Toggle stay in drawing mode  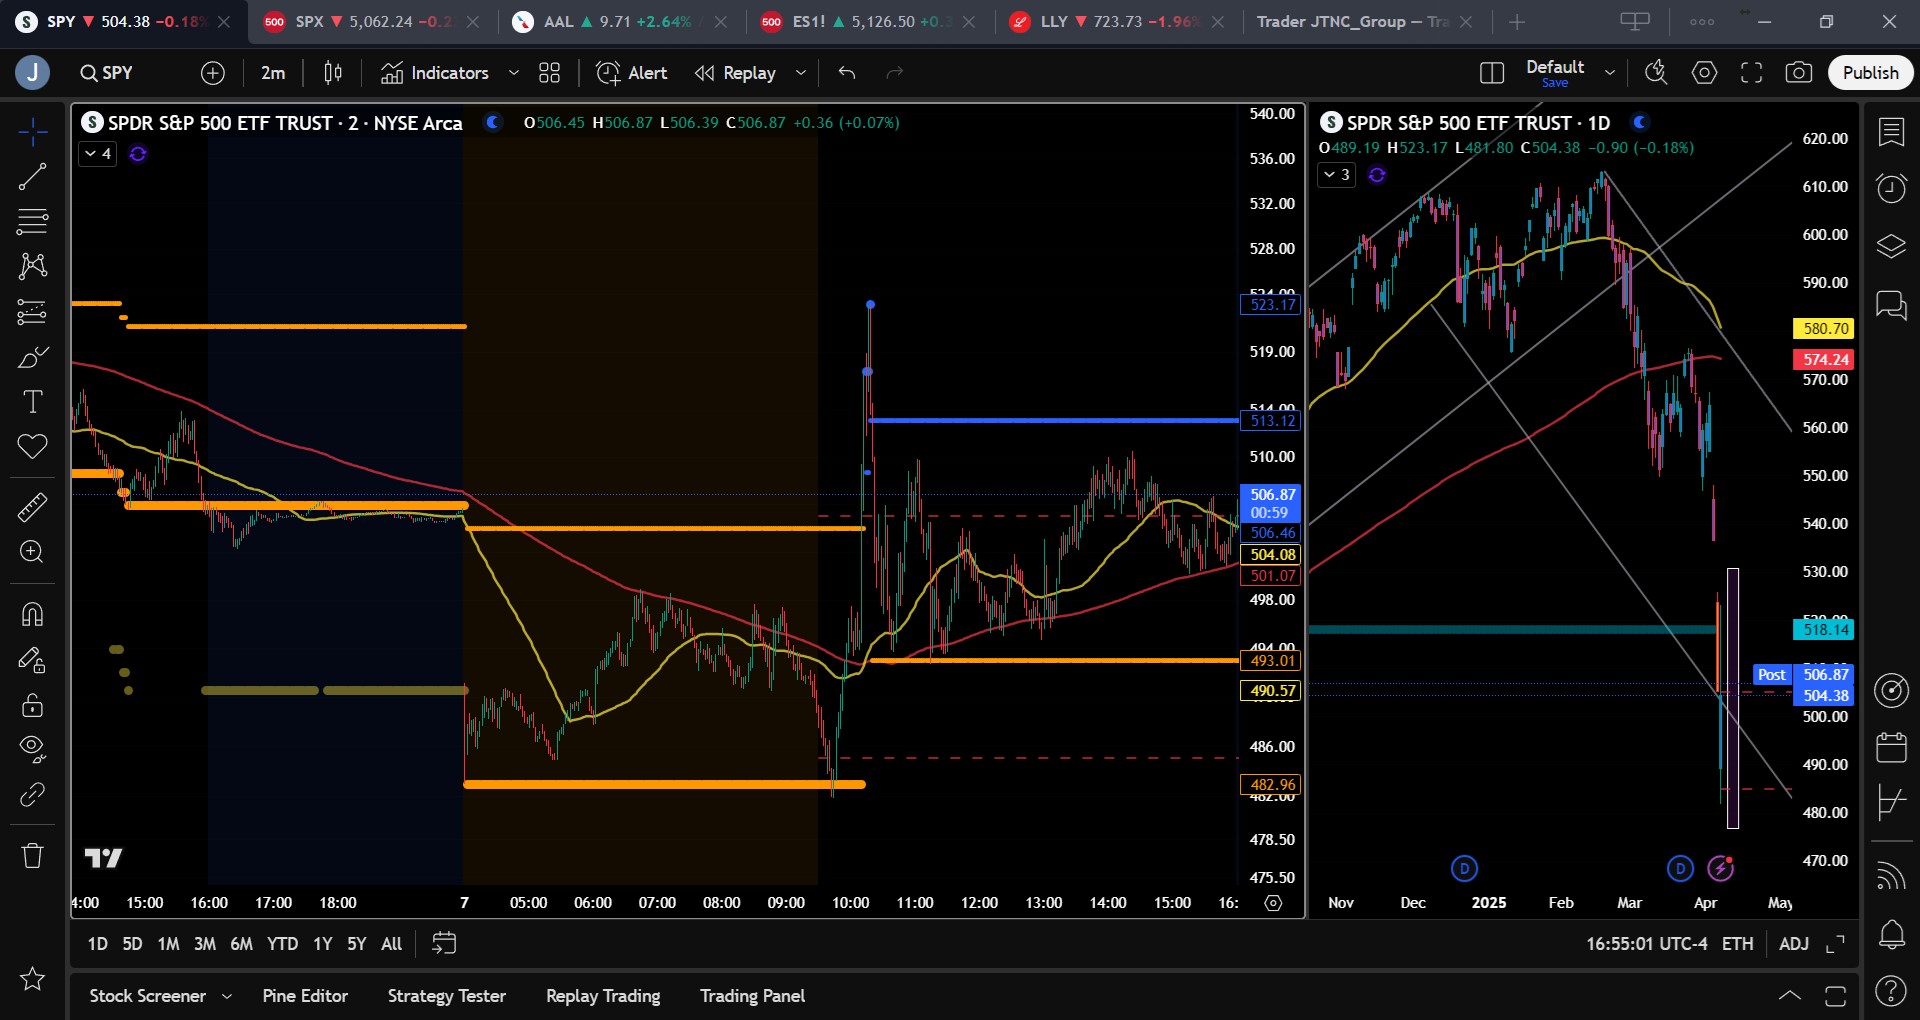click(32, 660)
